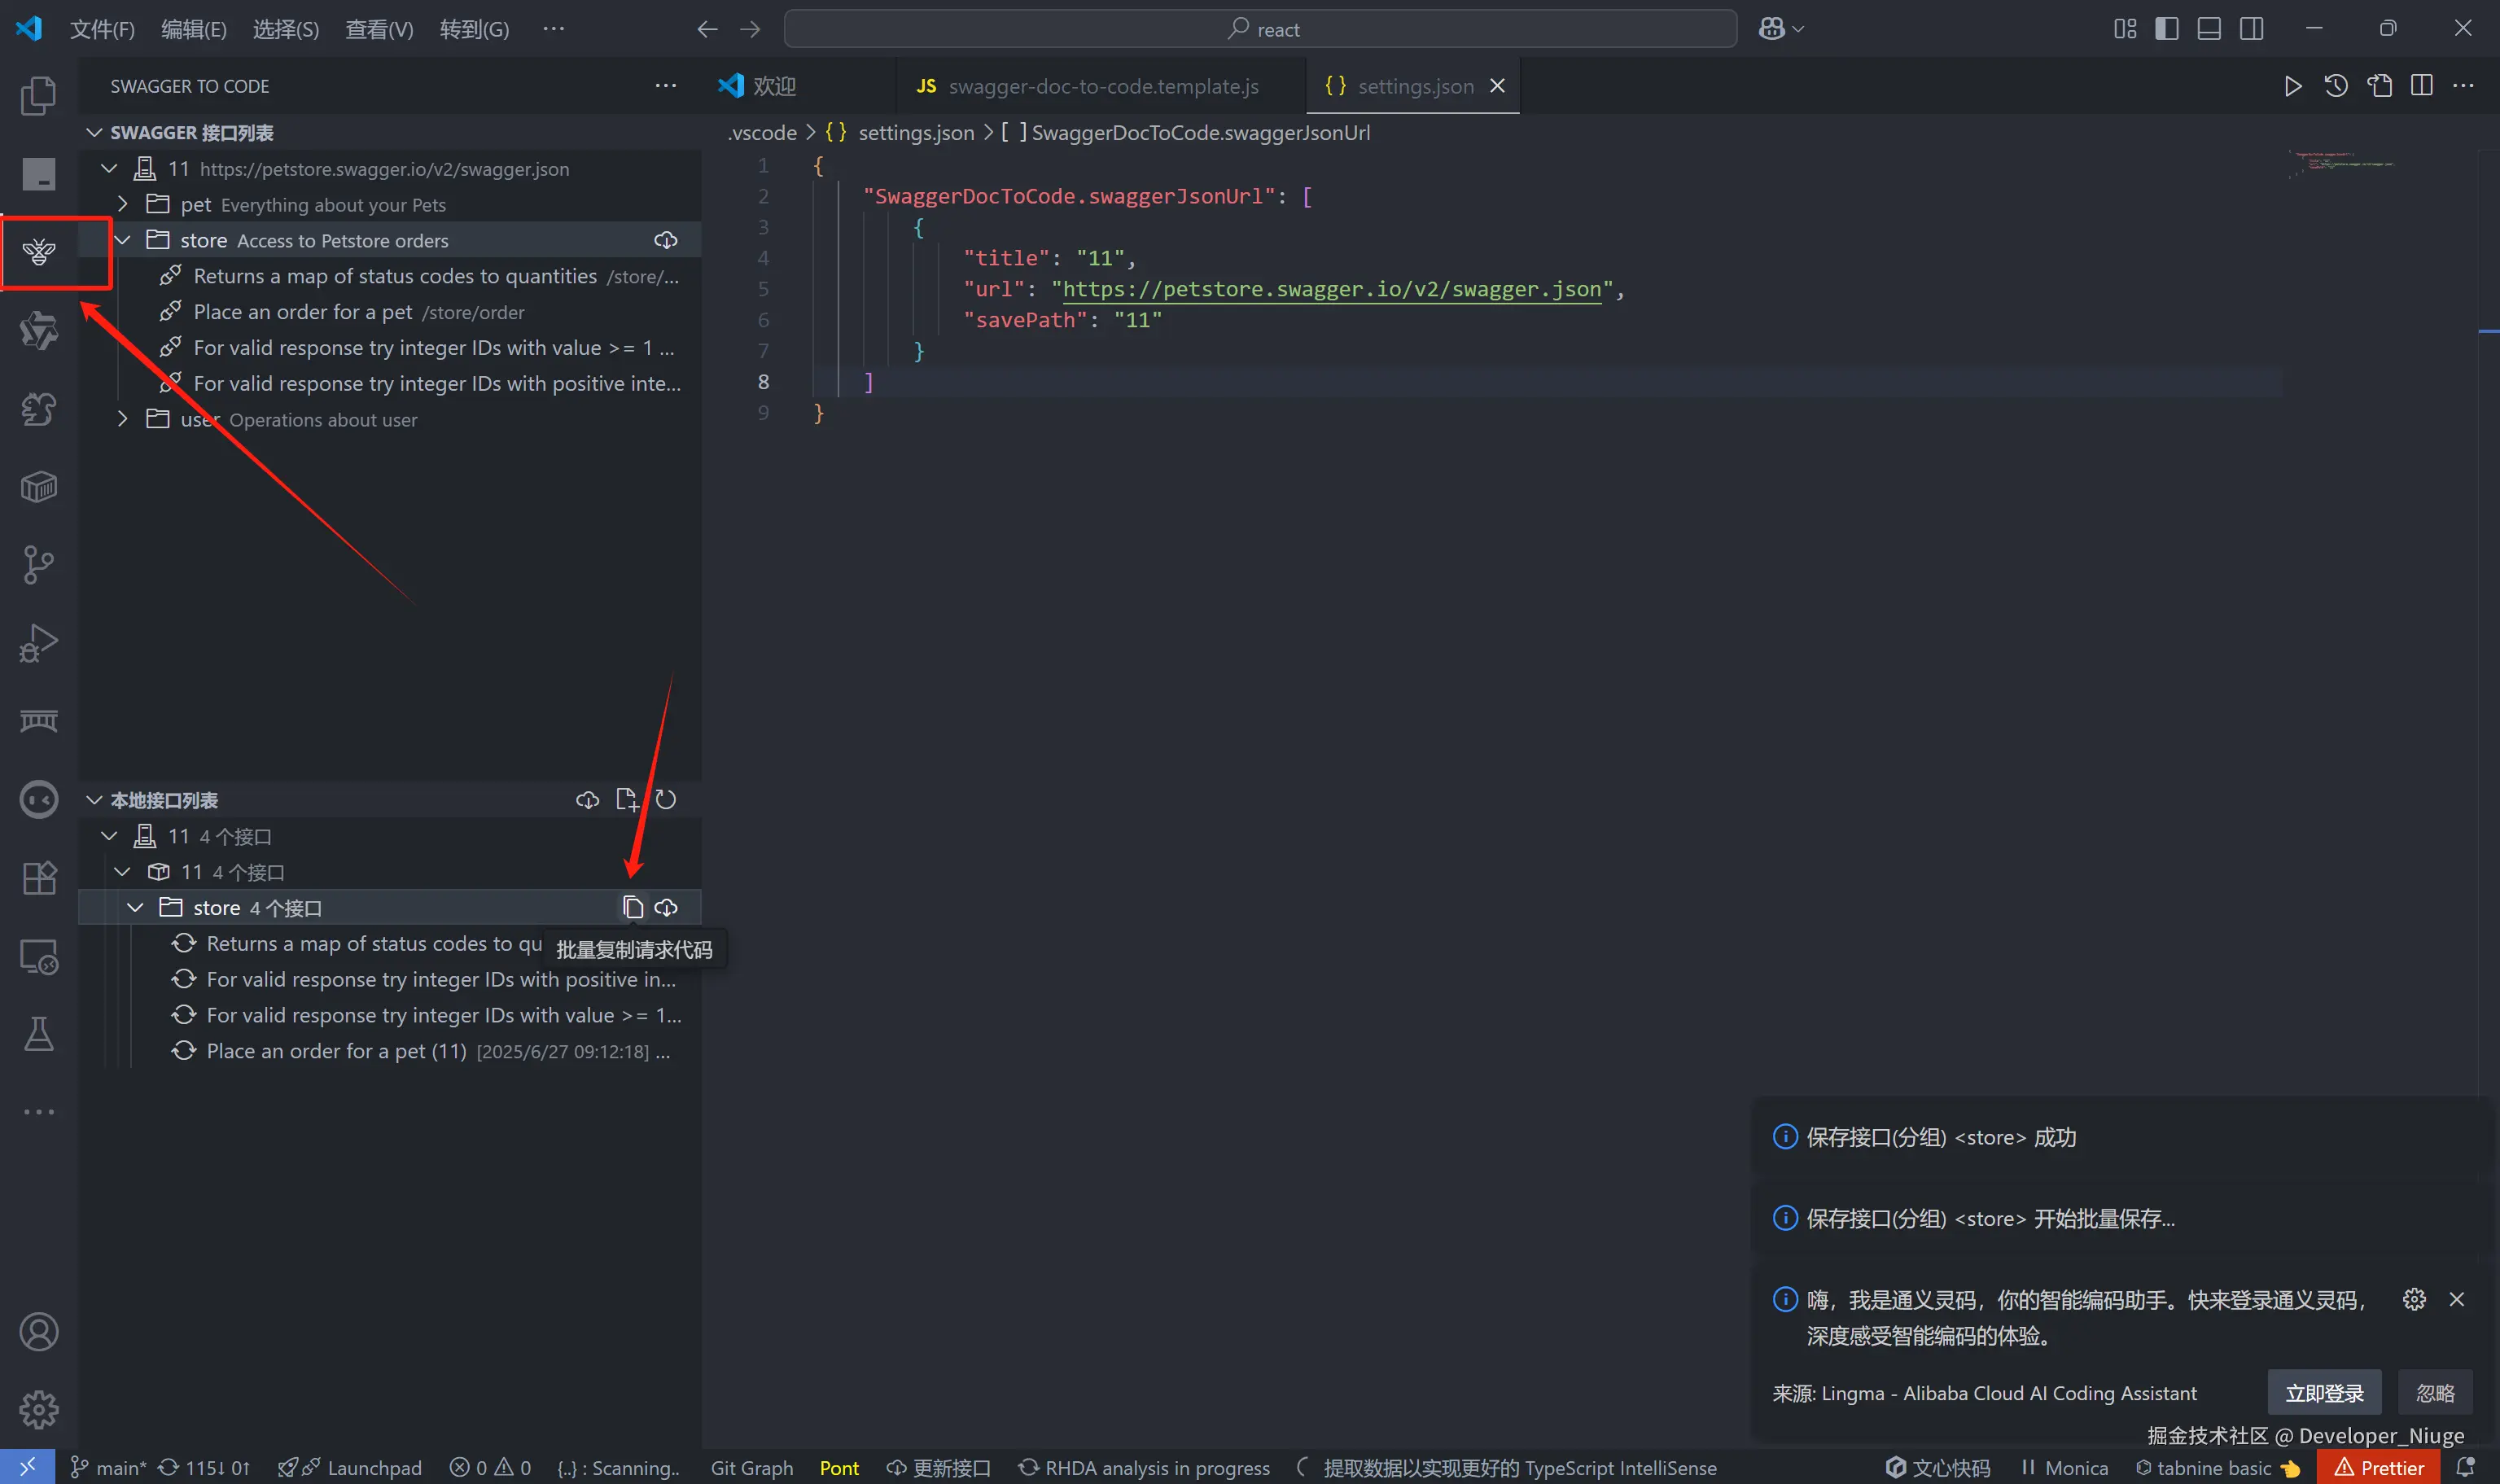Click the 立即登录 button
The height and width of the screenshot is (1484, 2500).
(2324, 1393)
